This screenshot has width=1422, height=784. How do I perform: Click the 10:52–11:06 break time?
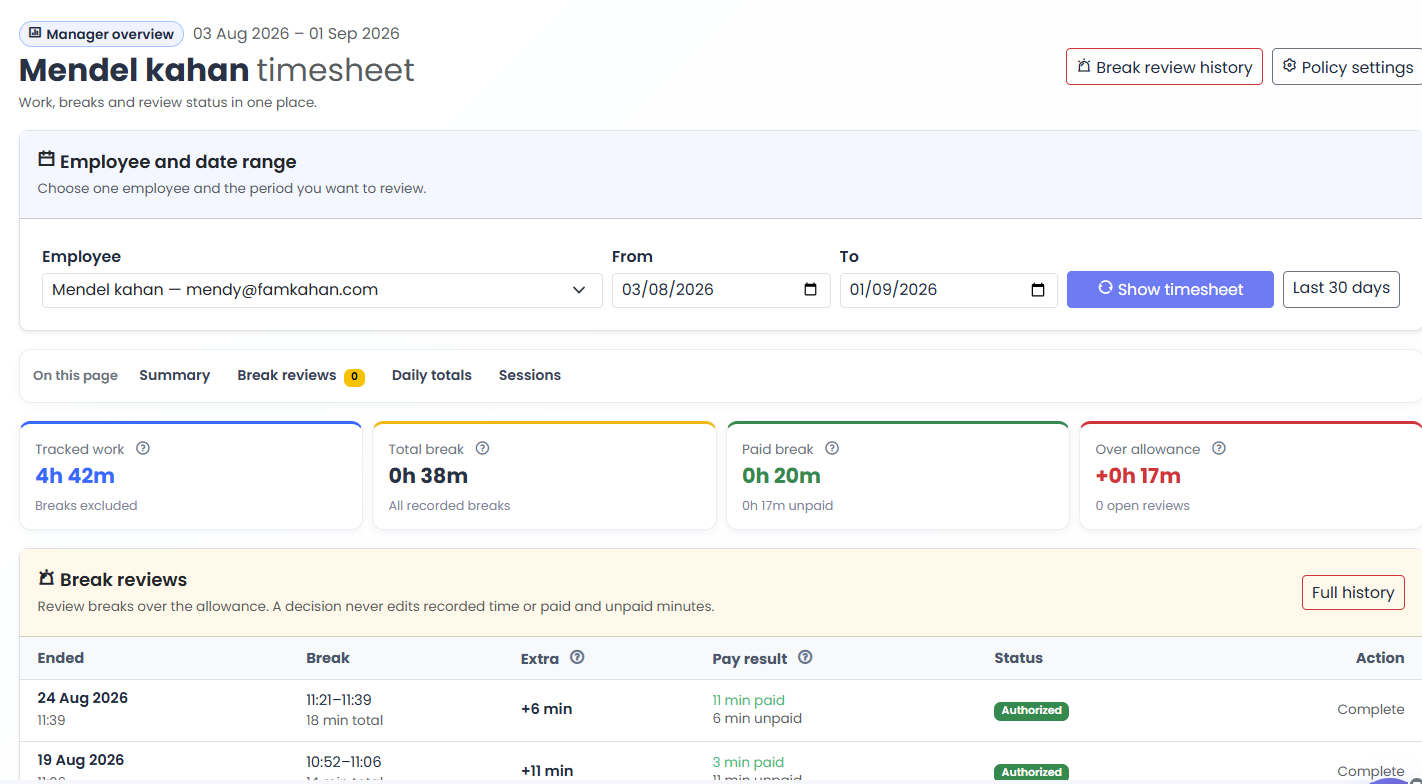click(x=344, y=762)
